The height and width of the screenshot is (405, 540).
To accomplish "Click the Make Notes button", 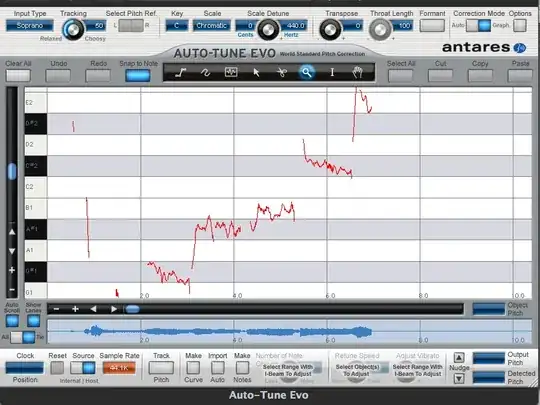I will [x=242, y=368].
